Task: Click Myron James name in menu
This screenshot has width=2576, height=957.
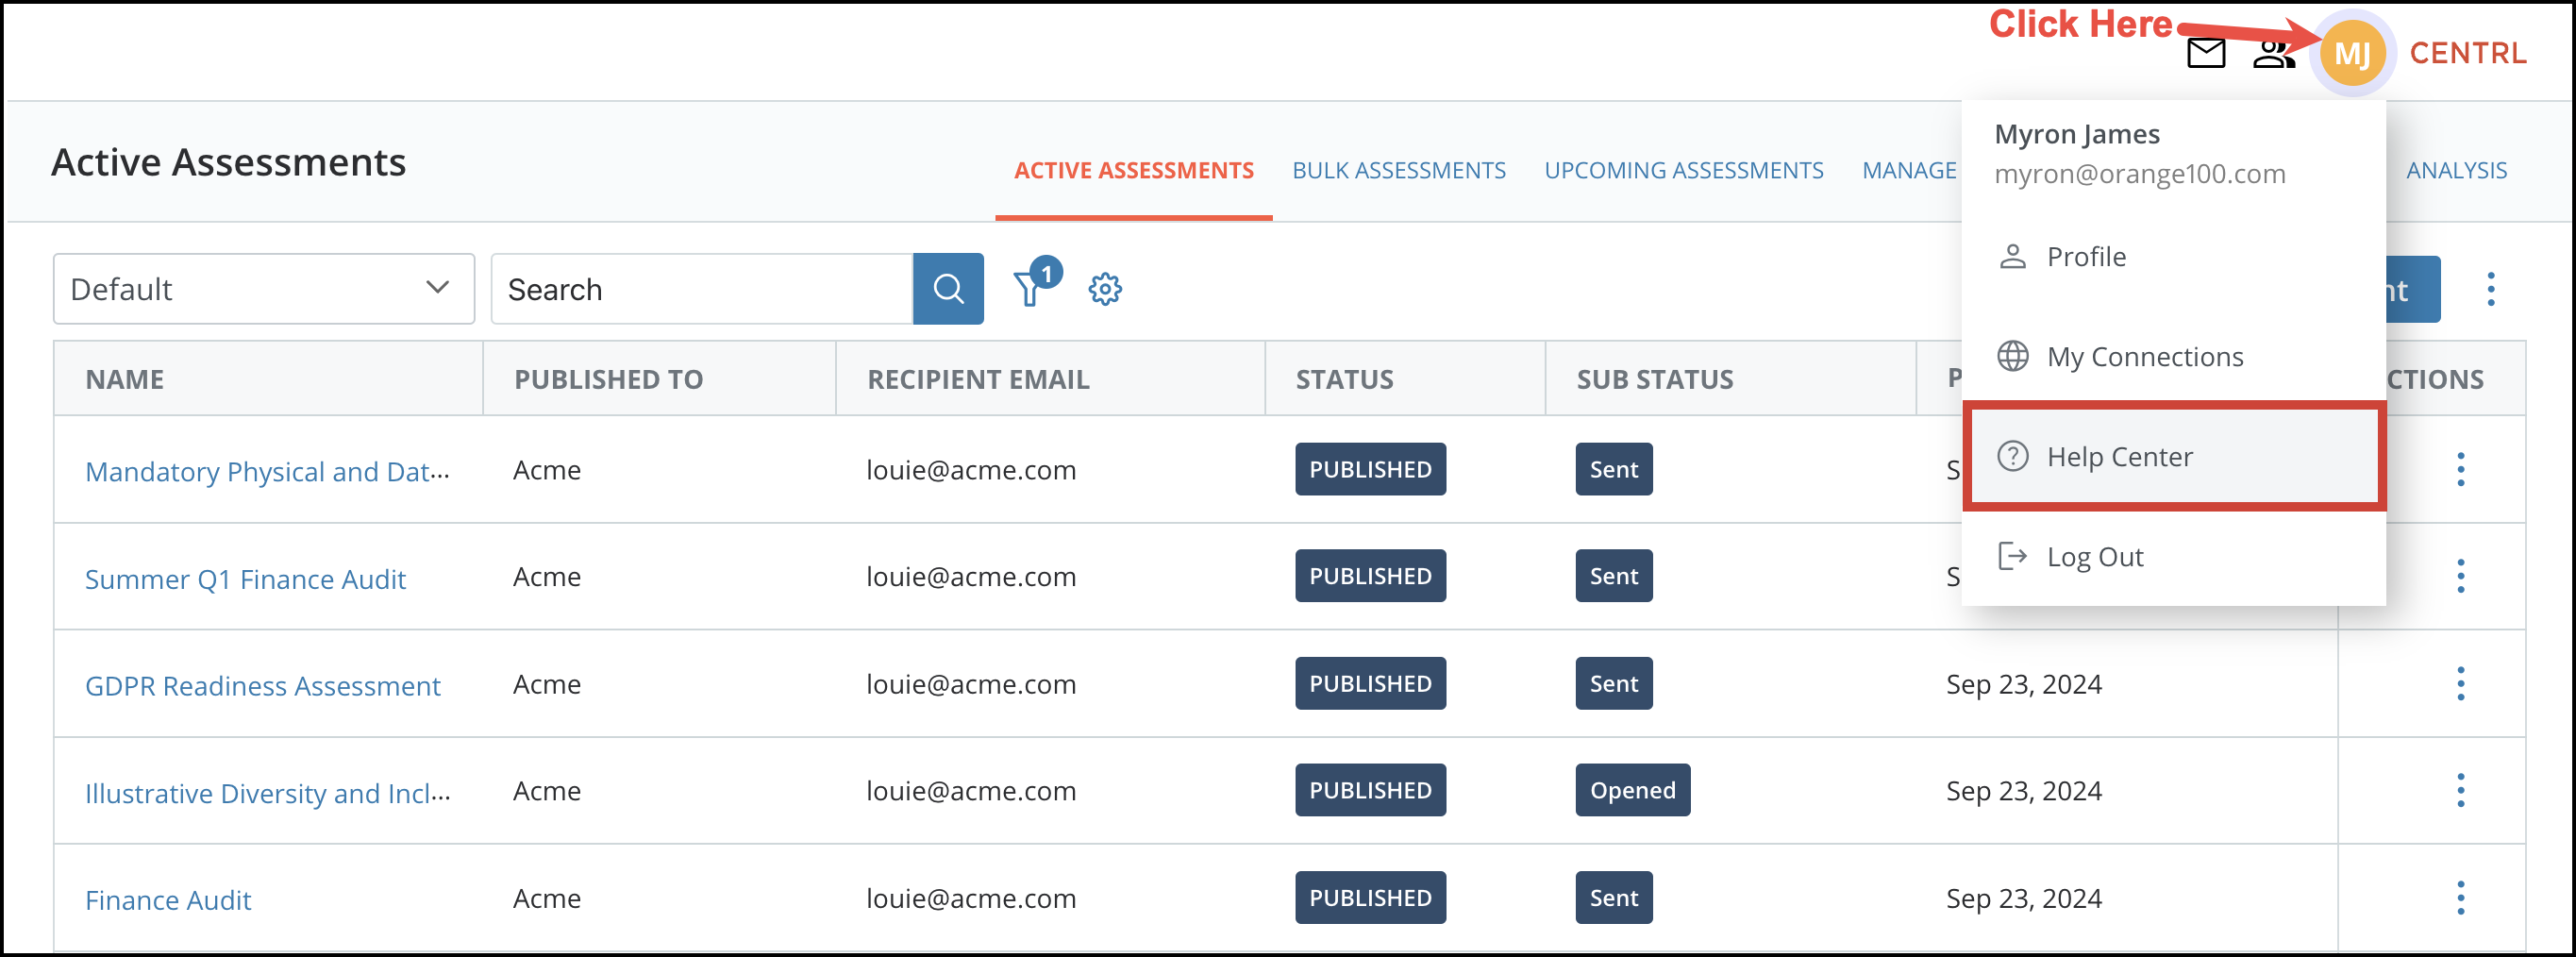Action: click(2076, 134)
